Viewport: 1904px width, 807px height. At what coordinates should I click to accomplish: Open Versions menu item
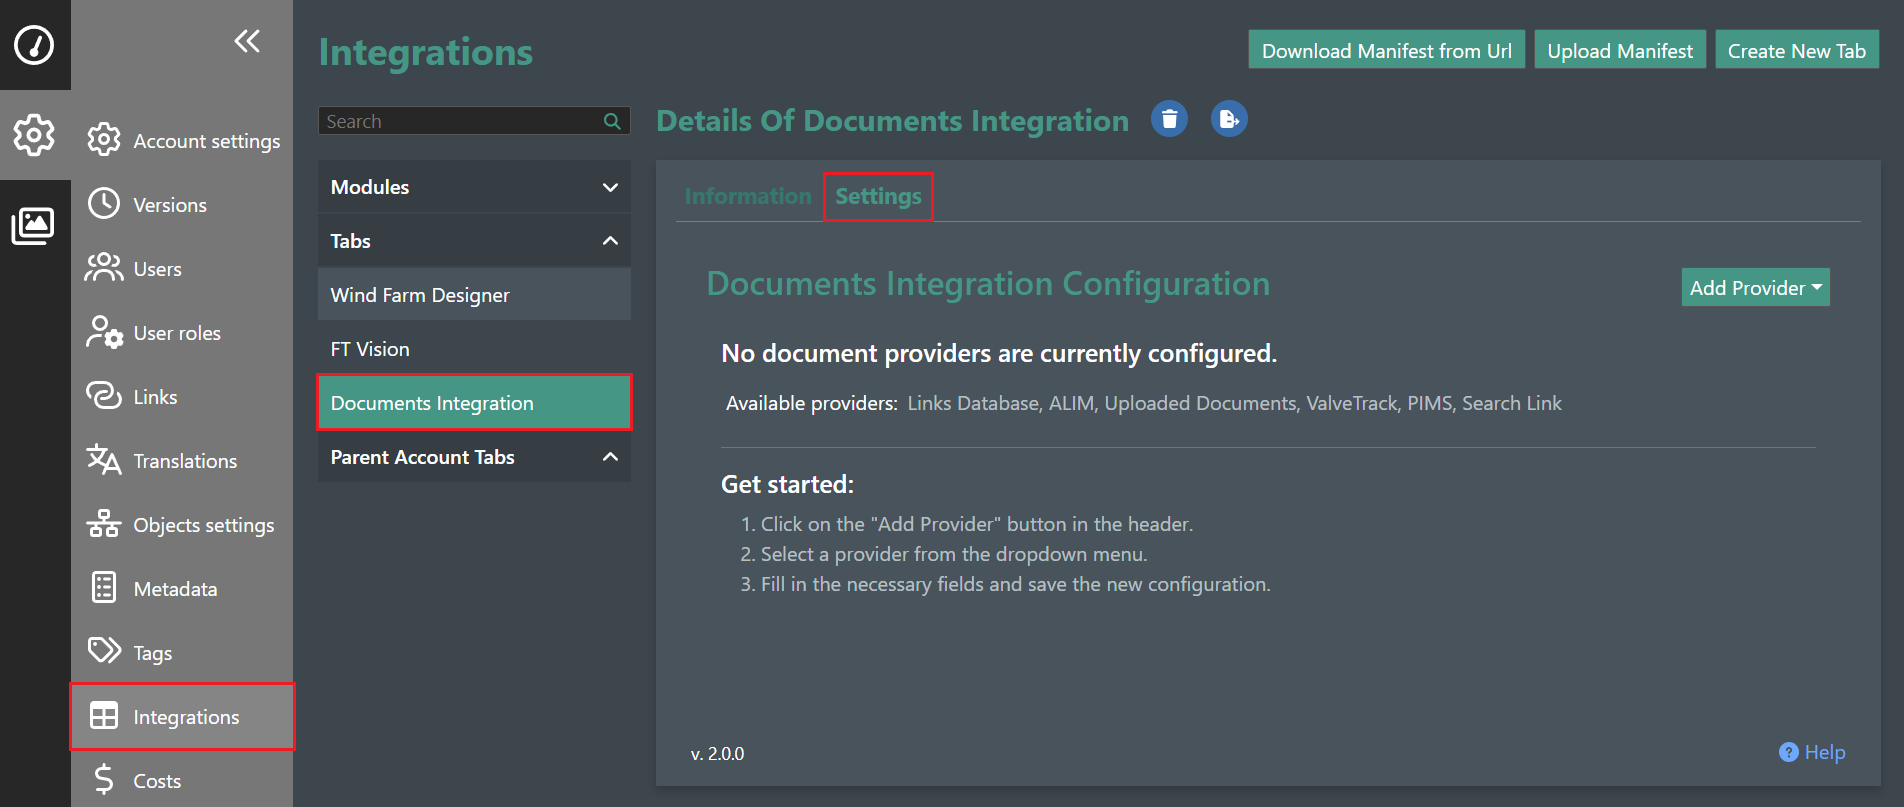point(182,204)
